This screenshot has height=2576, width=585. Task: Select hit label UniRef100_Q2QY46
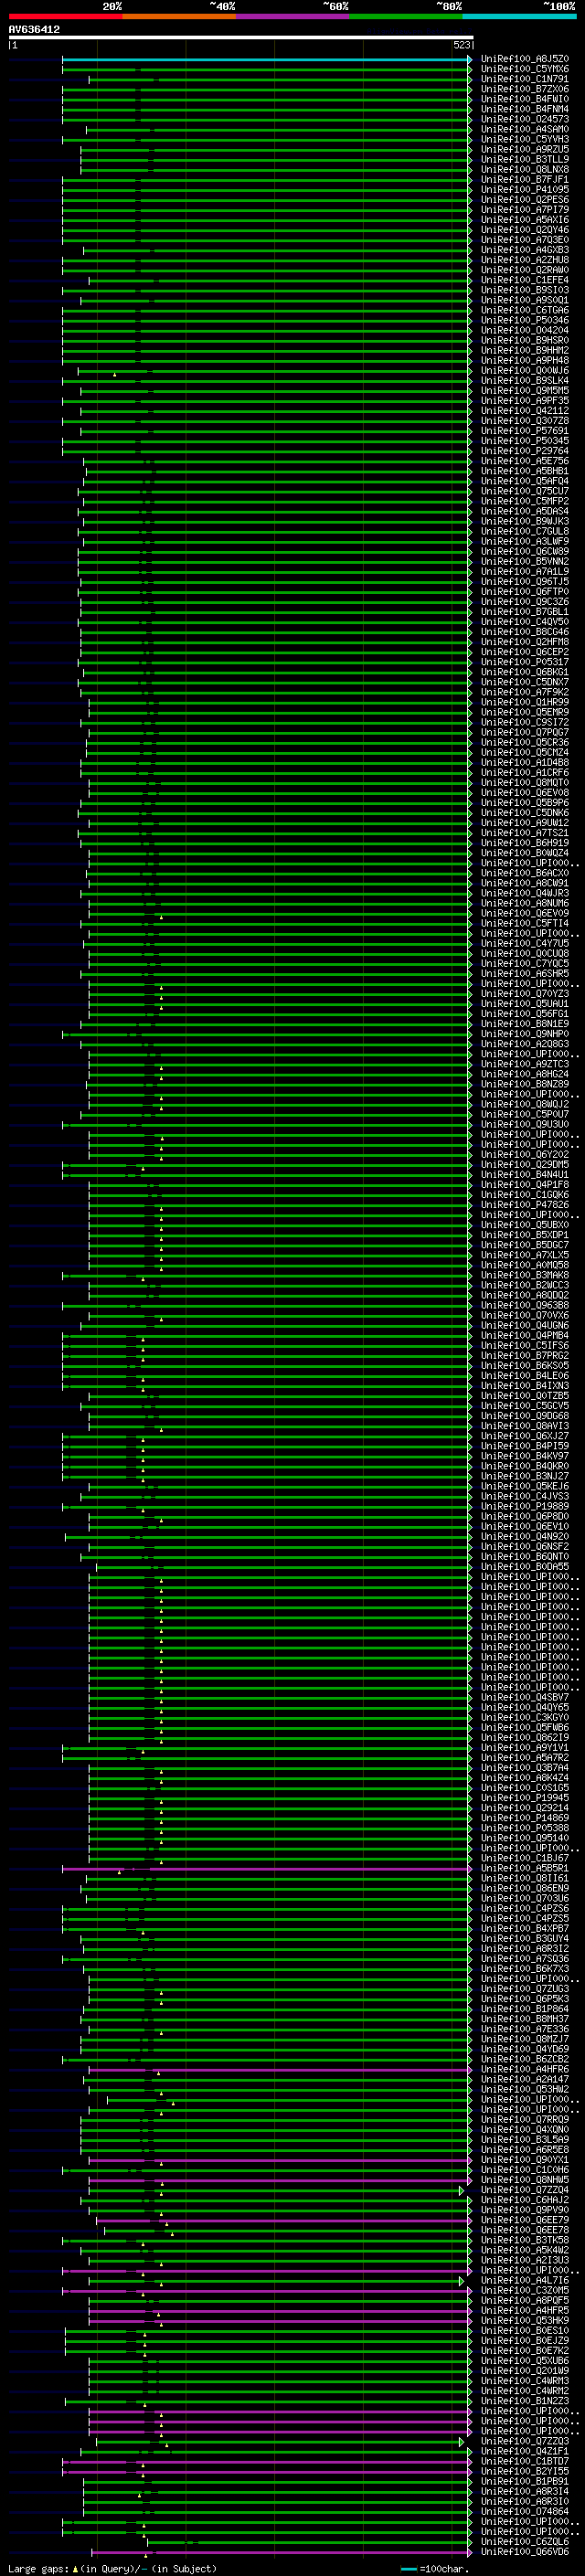tap(525, 230)
